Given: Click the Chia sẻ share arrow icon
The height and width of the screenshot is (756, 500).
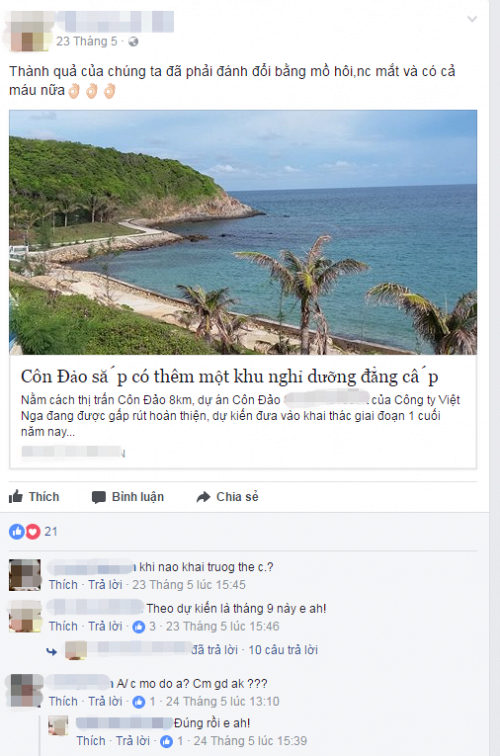Looking at the screenshot, I should [203, 497].
